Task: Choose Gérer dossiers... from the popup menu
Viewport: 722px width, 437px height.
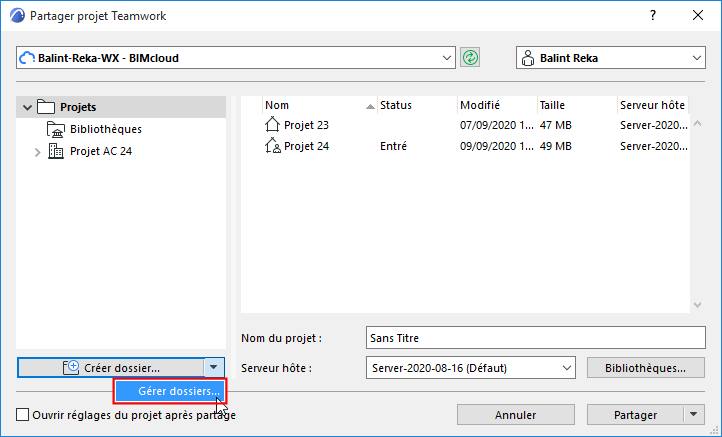Action: tap(170, 391)
